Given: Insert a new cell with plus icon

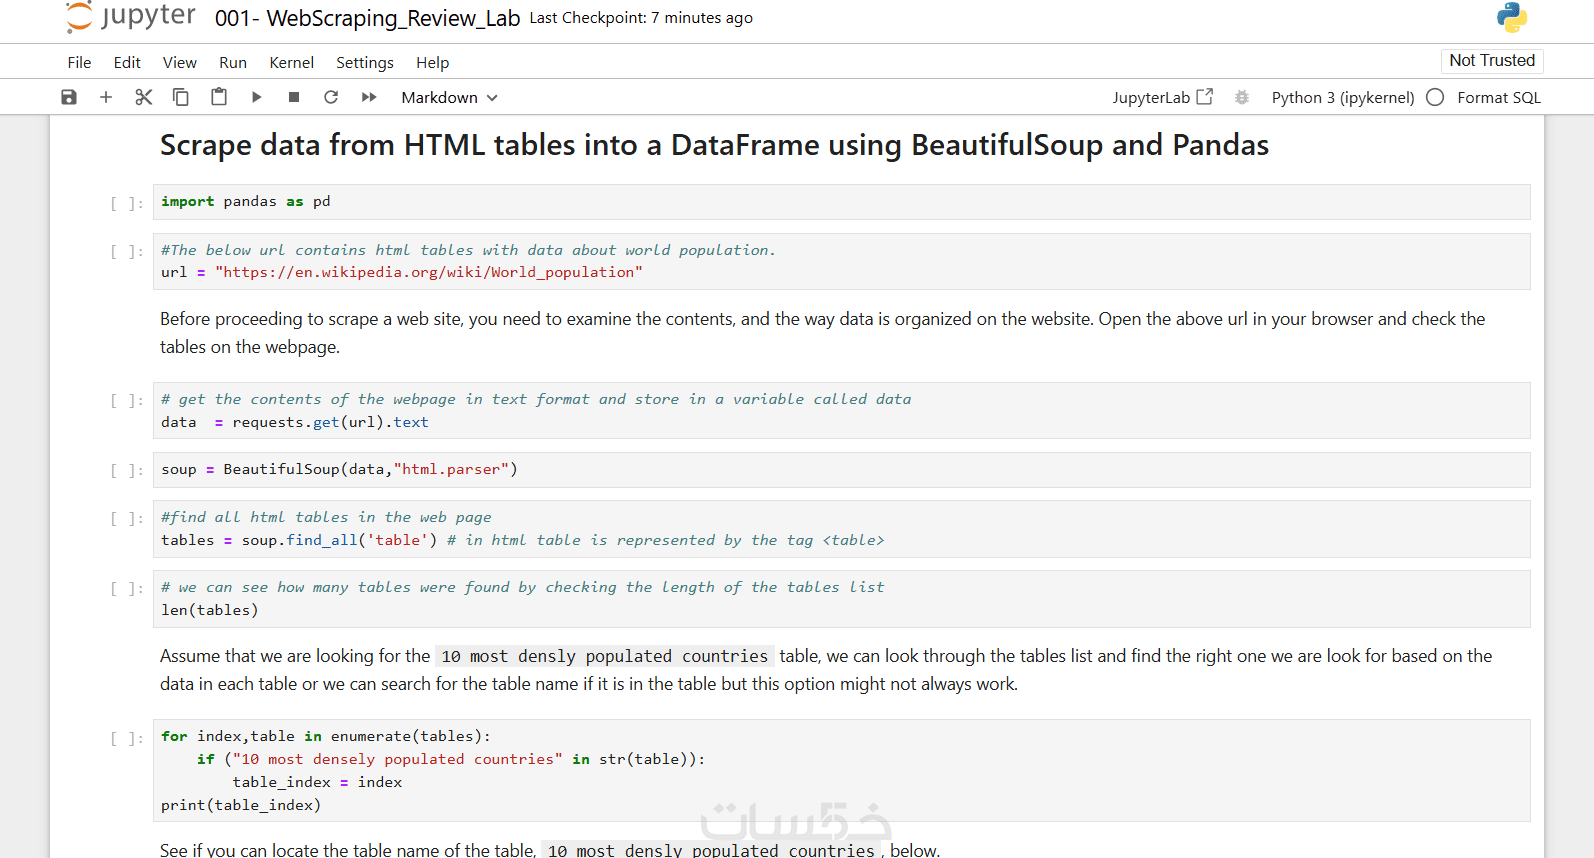Looking at the screenshot, I should pyautogui.click(x=106, y=97).
